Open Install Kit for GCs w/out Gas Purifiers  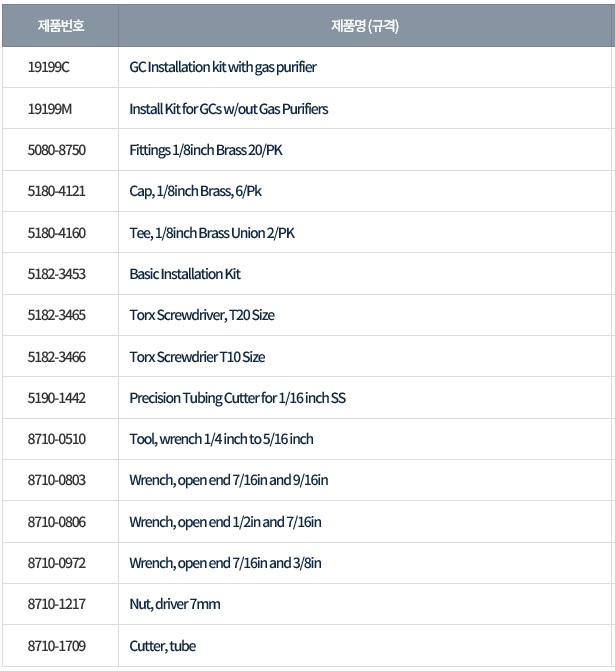pos(229,108)
